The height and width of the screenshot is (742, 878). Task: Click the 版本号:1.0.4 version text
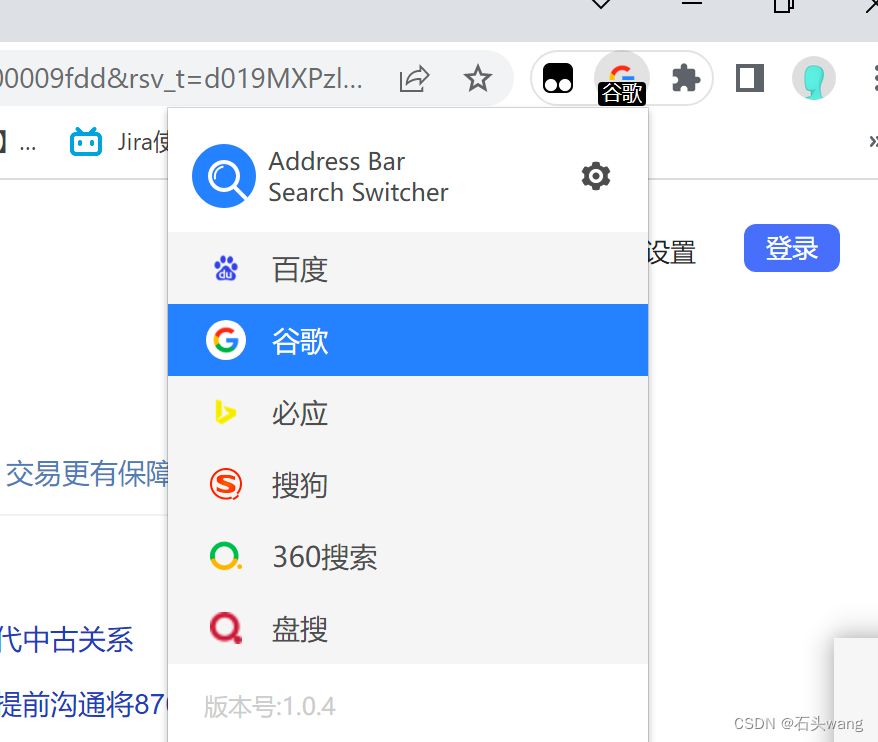269,707
